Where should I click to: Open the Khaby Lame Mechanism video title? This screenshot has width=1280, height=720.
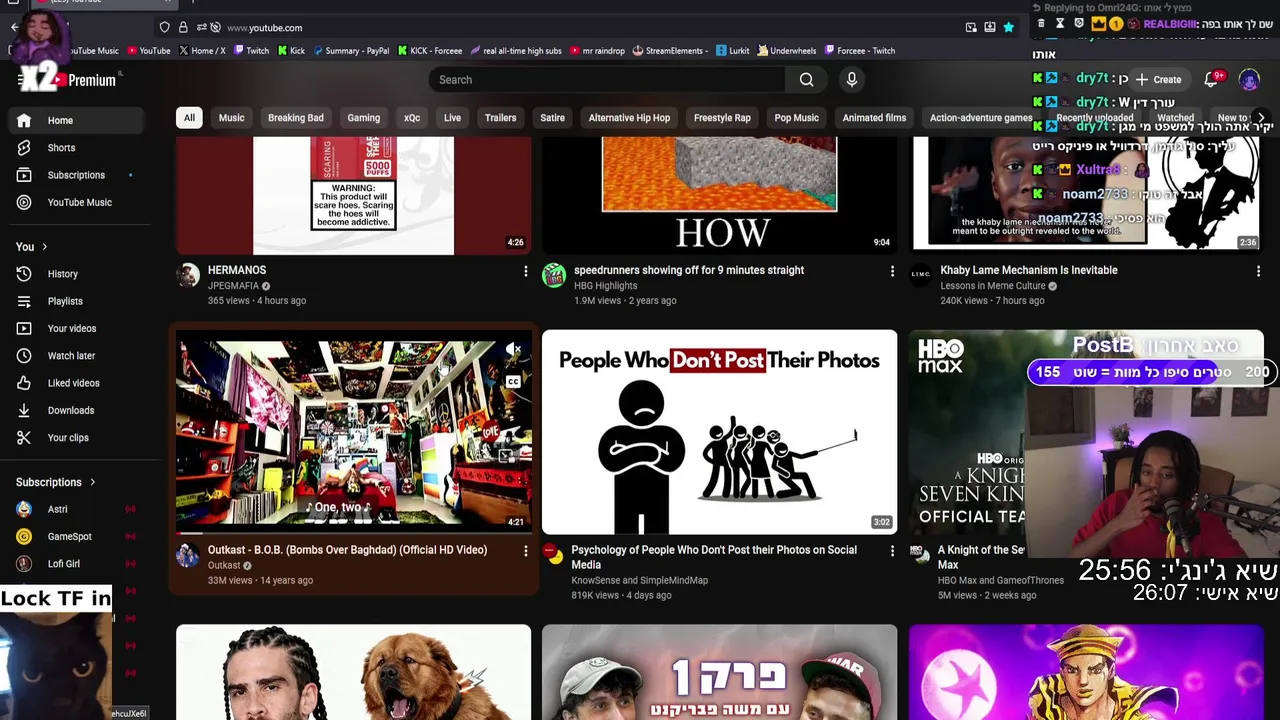1029,270
